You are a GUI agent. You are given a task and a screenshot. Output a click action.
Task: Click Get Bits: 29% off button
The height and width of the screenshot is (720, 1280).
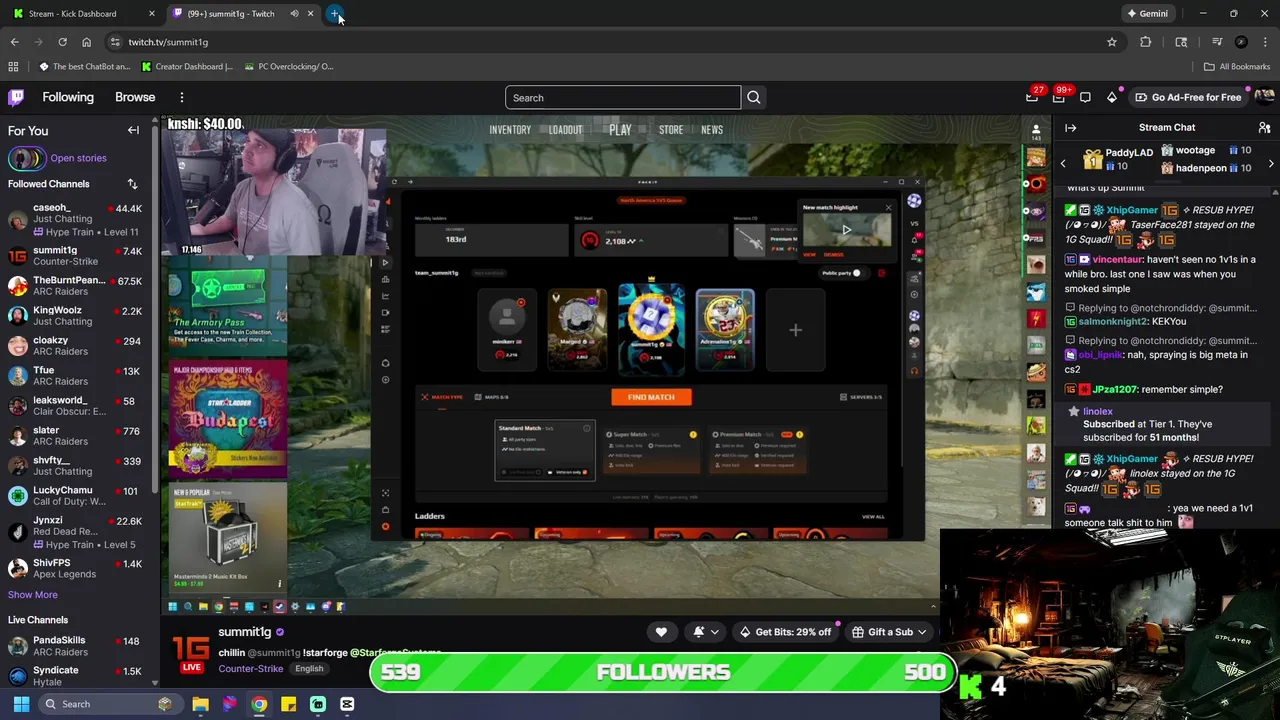785,632
